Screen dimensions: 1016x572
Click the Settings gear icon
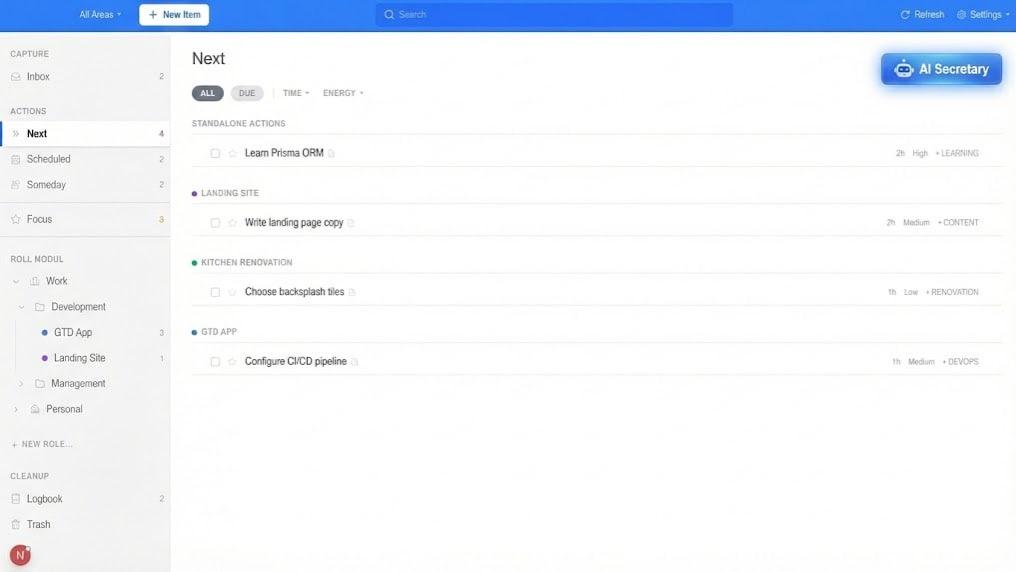[962, 14]
